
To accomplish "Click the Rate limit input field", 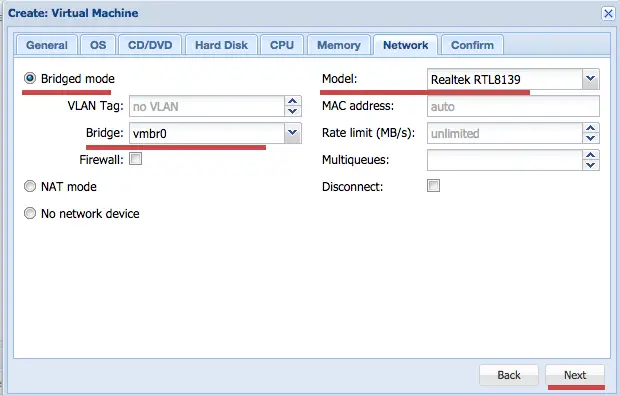I will [x=505, y=133].
